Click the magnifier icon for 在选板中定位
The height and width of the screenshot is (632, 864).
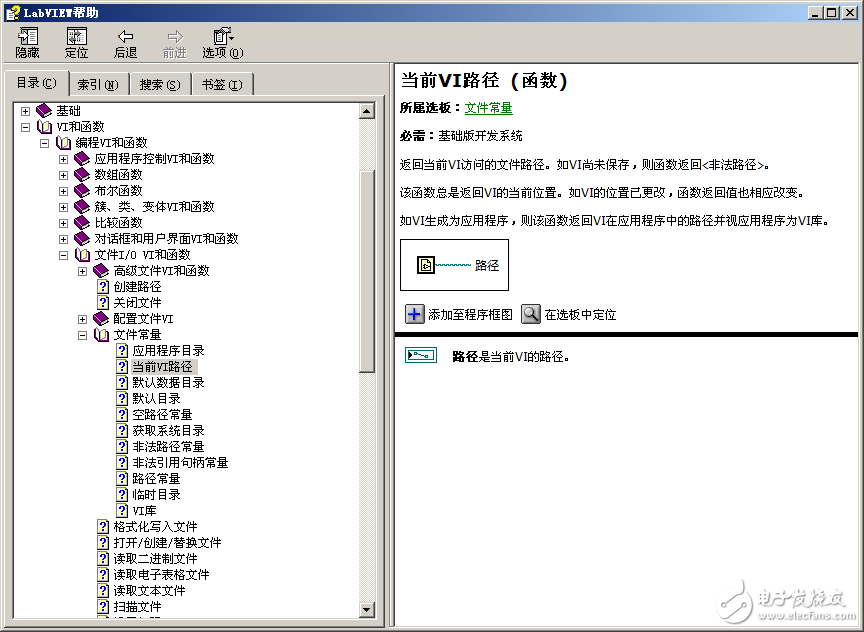(x=531, y=315)
